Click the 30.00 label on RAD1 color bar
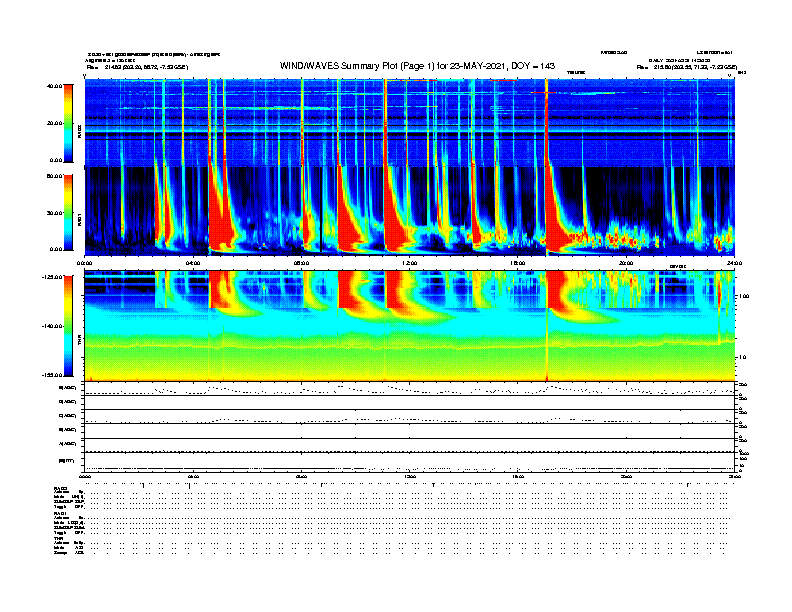792x612 pixels. point(54,213)
